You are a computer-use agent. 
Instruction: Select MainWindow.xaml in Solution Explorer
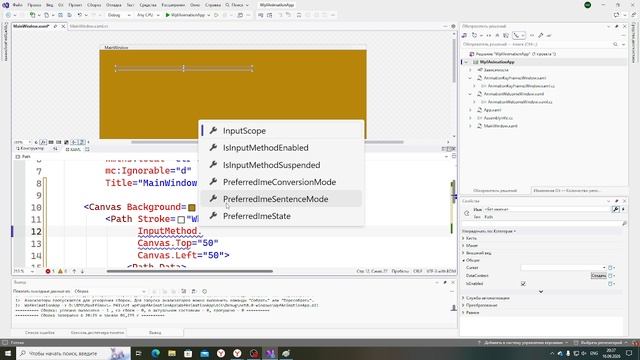[x=500, y=126]
